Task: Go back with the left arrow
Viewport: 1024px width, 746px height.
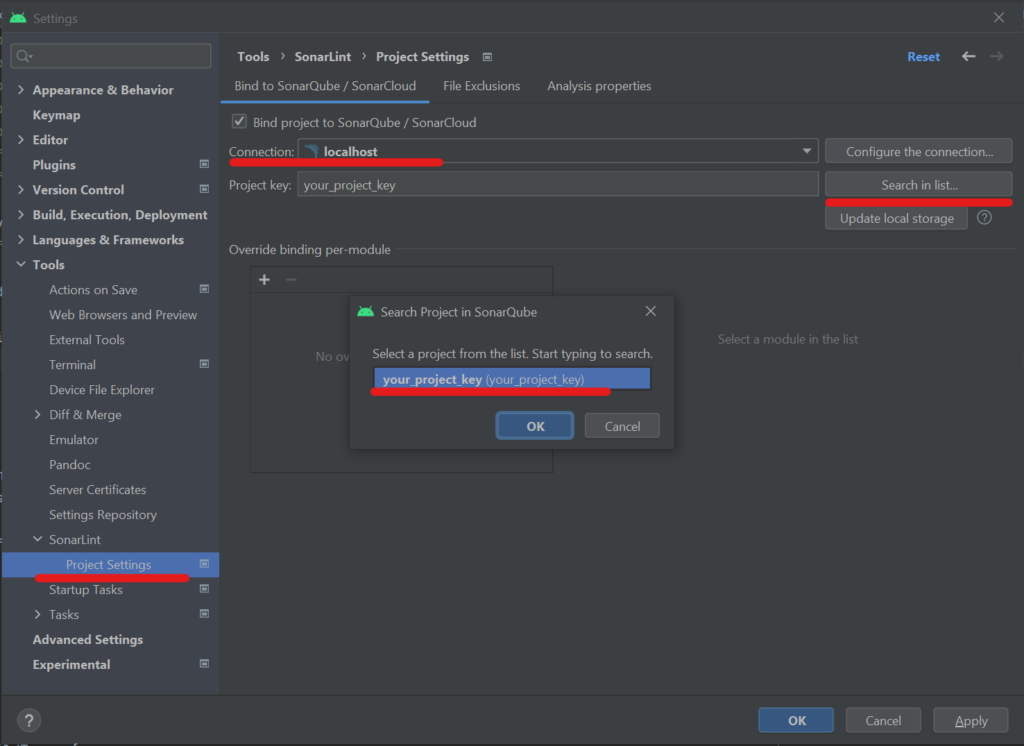Action: tap(968, 57)
